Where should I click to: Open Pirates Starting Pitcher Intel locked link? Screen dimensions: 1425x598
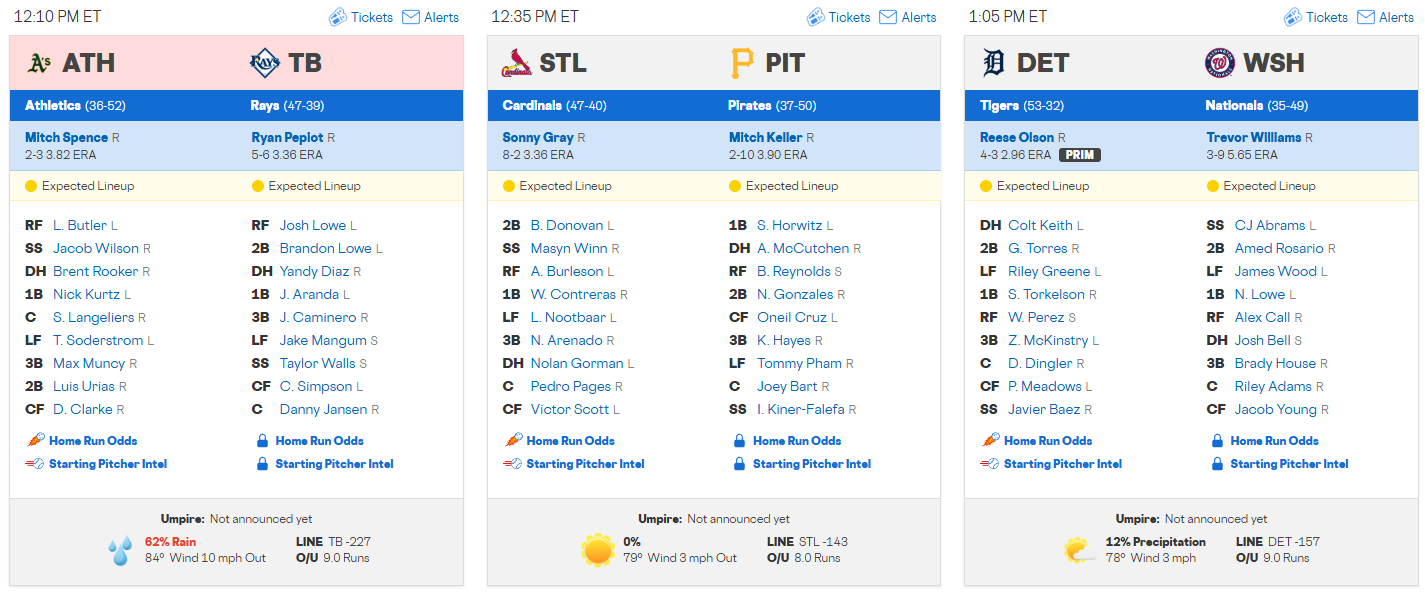coord(812,464)
